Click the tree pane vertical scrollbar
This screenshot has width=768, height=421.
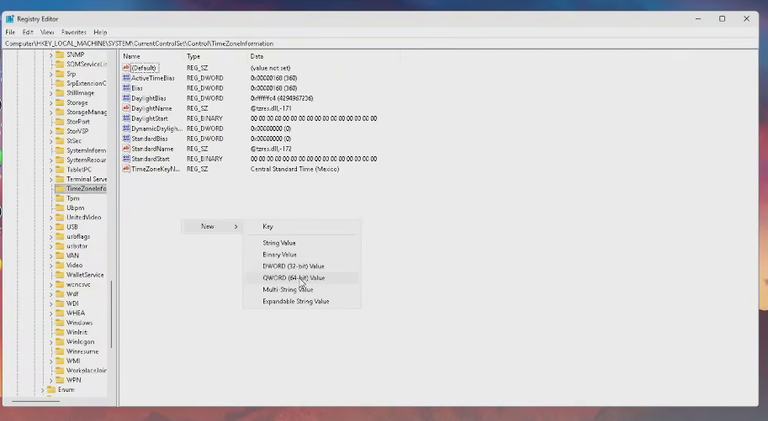[112, 314]
